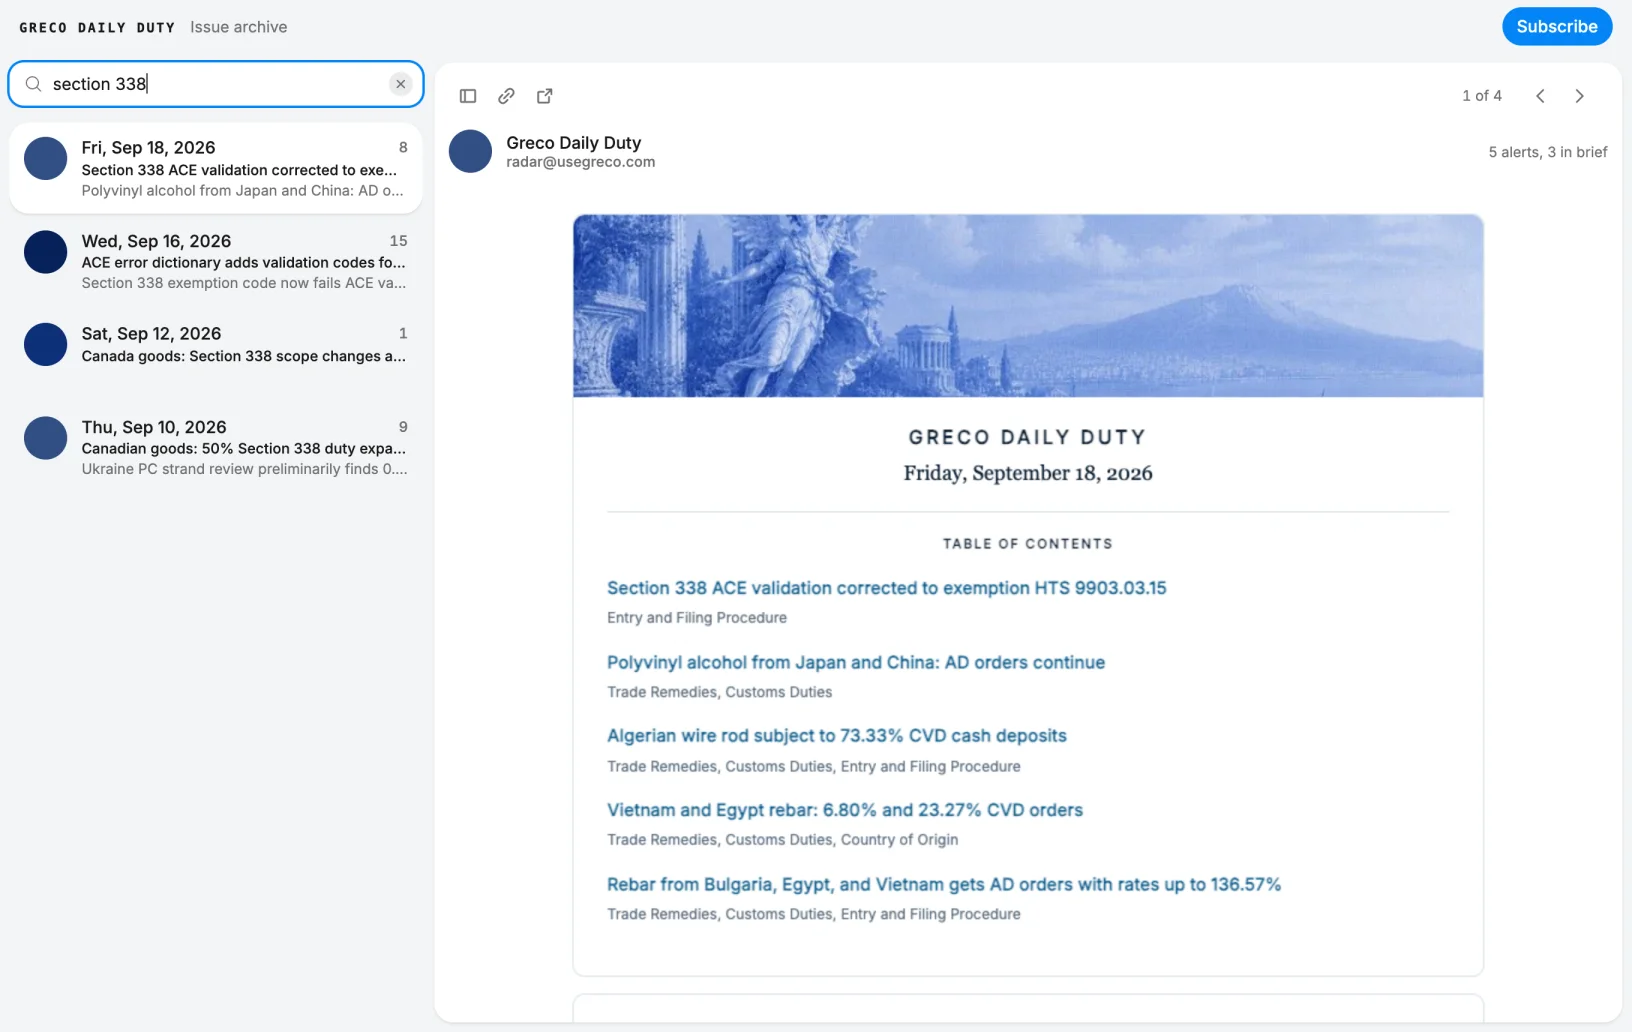This screenshot has height=1032, width=1632.
Task: Click avatar of Sat, Sep 12 issue
Action: [x=45, y=344]
